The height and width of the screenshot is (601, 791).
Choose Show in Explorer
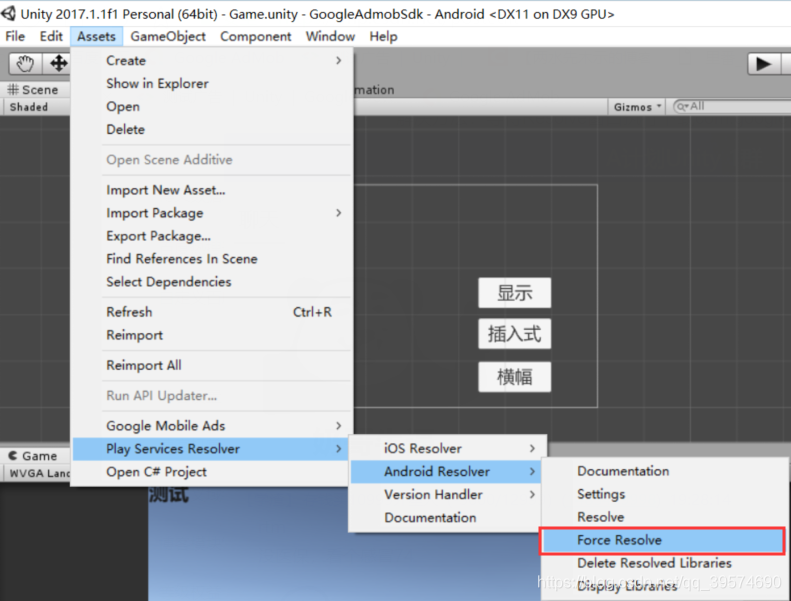point(212,83)
